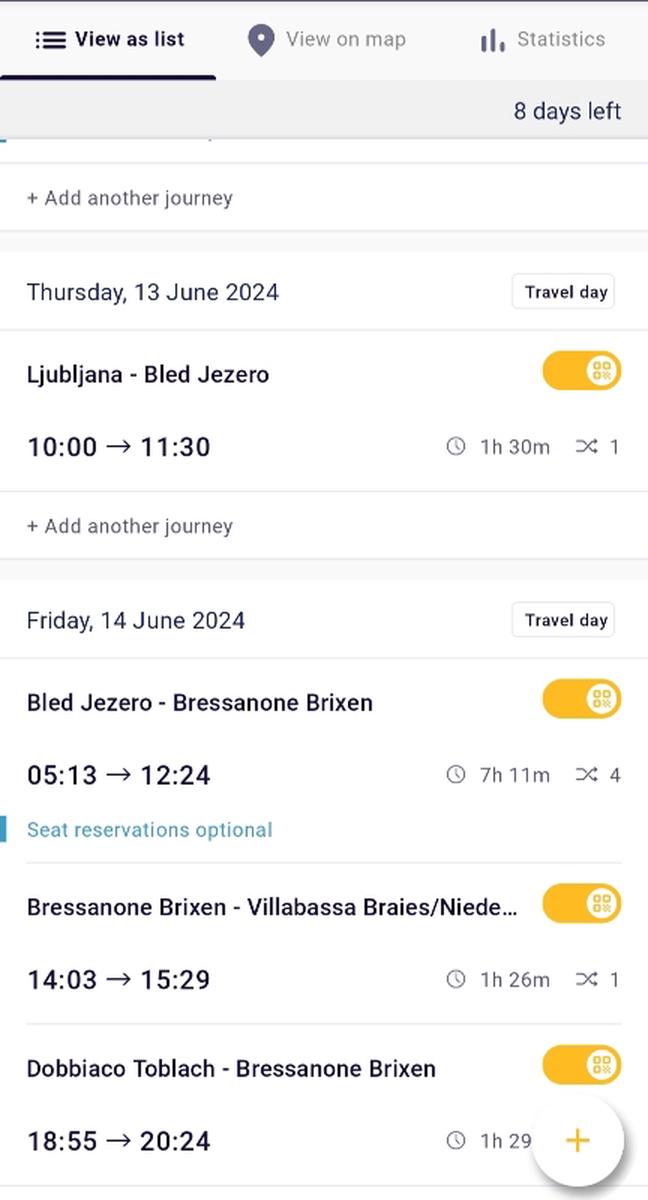This screenshot has height=1200, width=648.
Task: Toggle the Bressanone Brixen - Villabassa journey switch
Action: coord(581,904)
